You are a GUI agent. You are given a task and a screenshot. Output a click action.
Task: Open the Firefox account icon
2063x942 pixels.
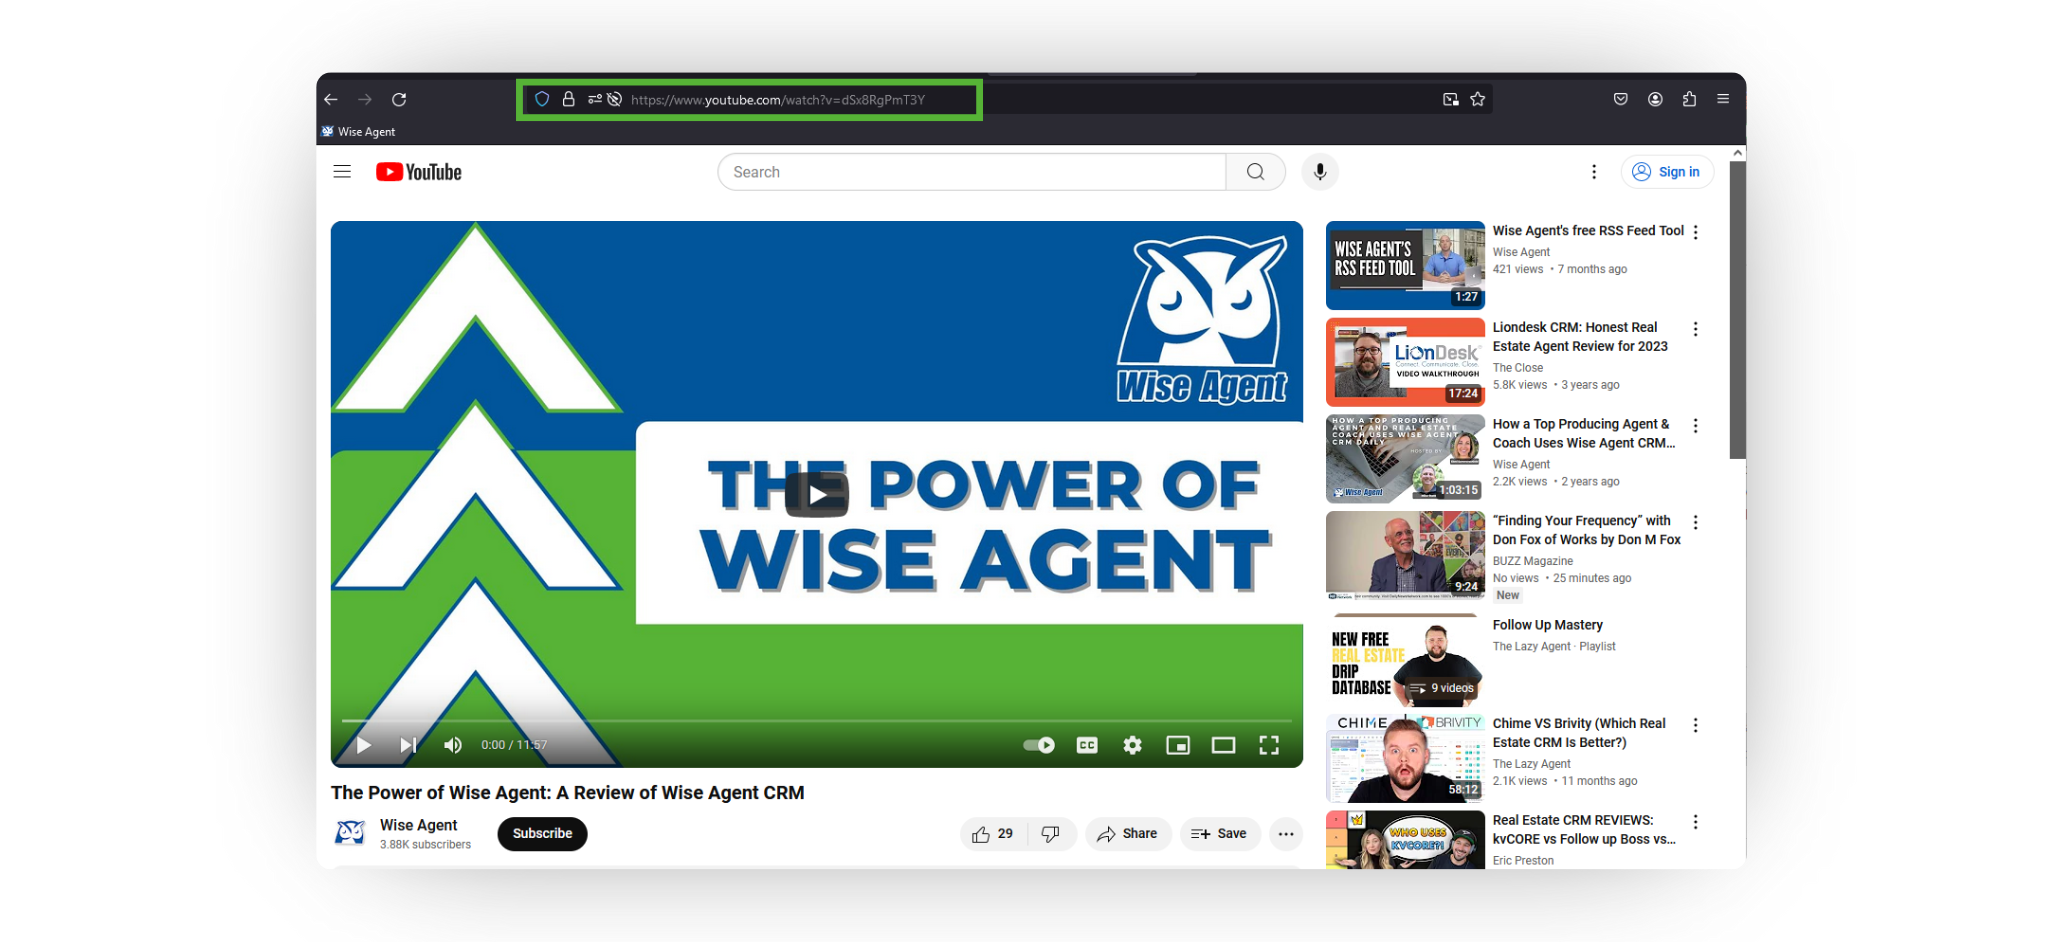coord(1656,99)
